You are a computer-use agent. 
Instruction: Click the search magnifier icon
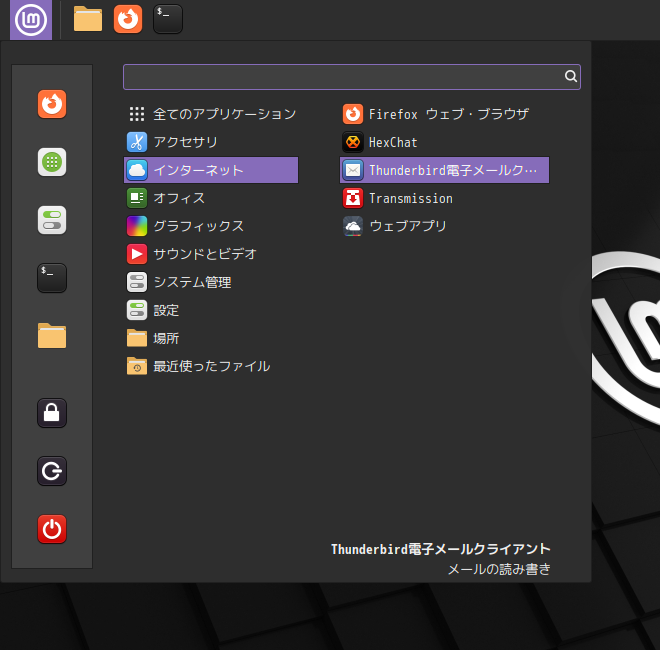(x=571, y=76)
